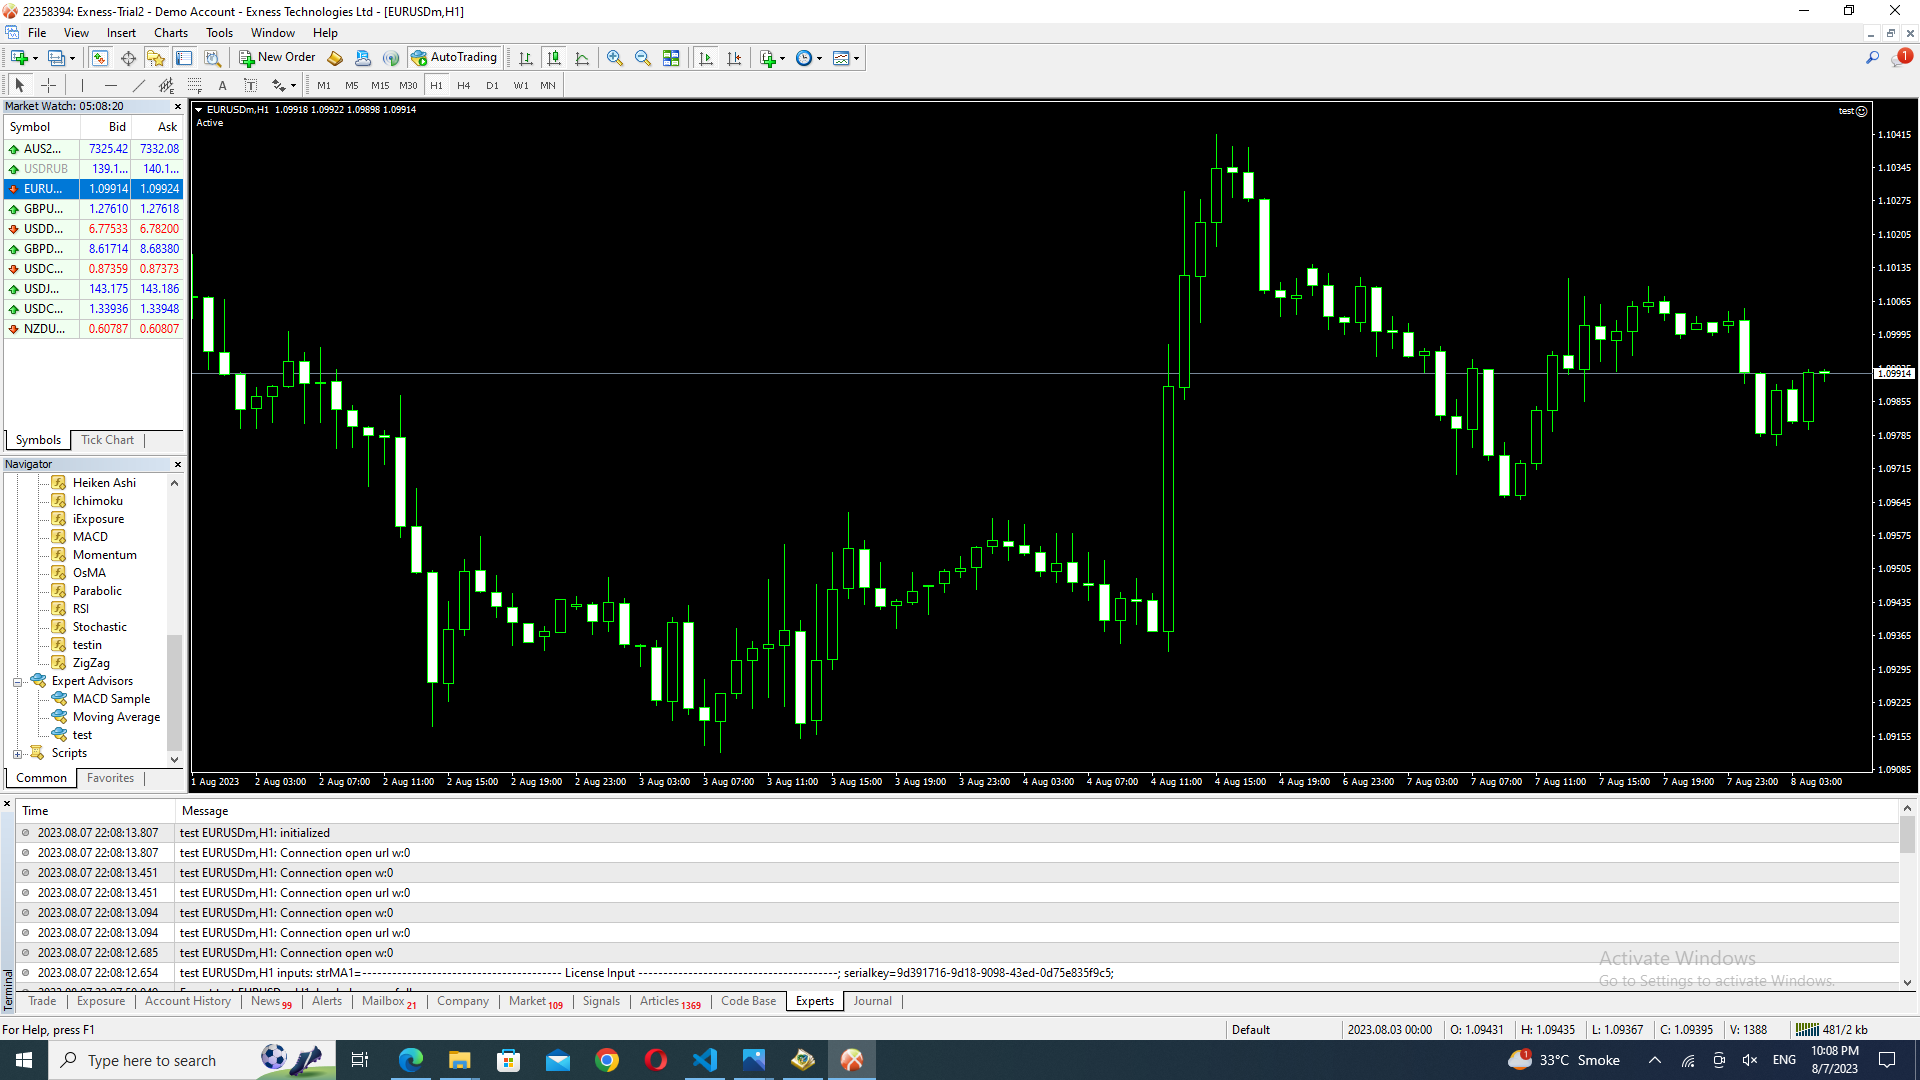Select GBPU symbol row in Market Watch
This screenshot has width=1920, height=1080.
click(x=44, y=209)
